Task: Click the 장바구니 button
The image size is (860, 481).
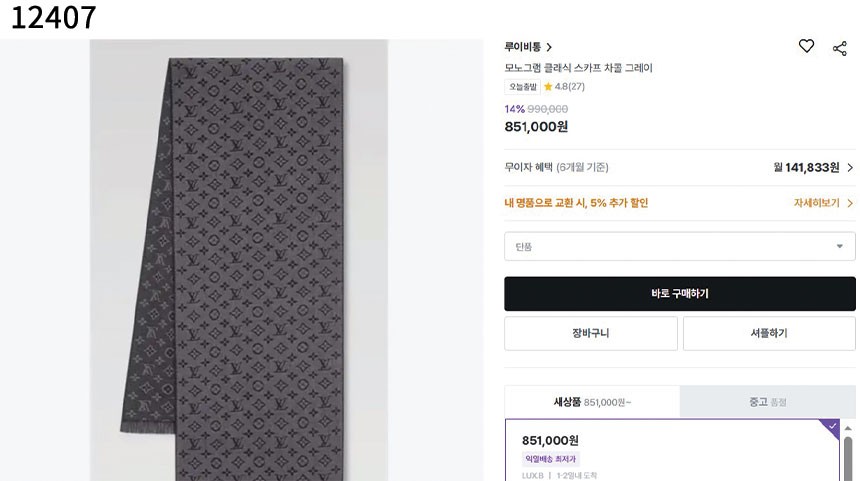Action: coord(590,334)
